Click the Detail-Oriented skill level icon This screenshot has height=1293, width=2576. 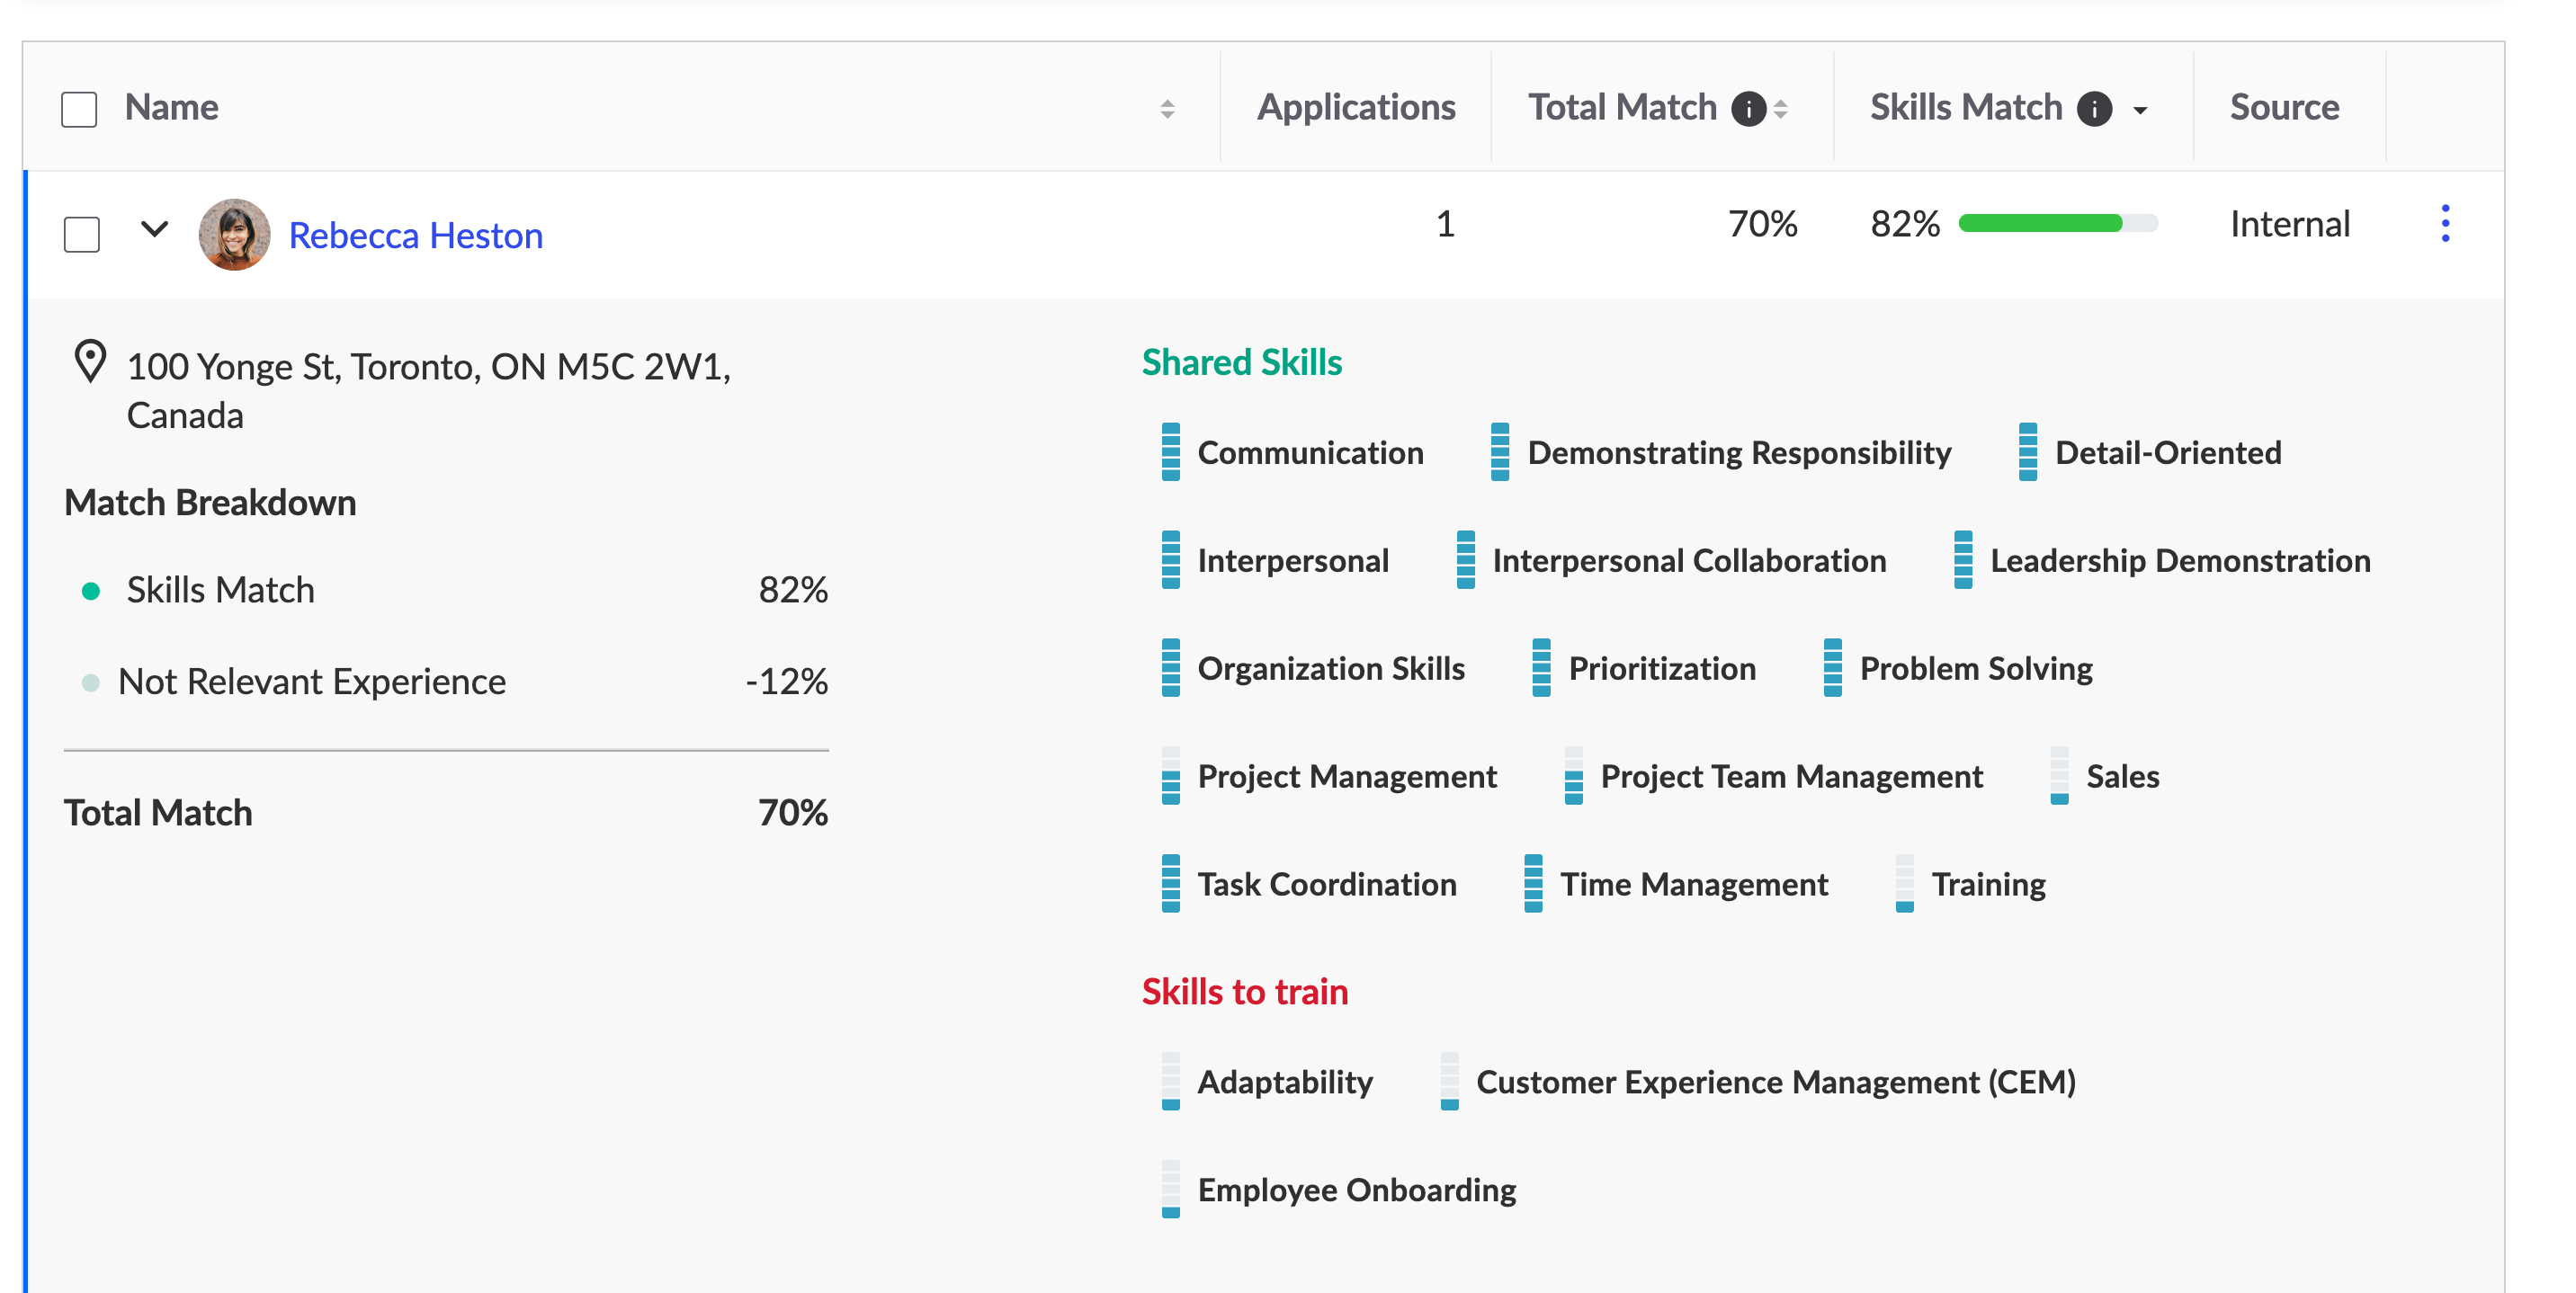2028,452
